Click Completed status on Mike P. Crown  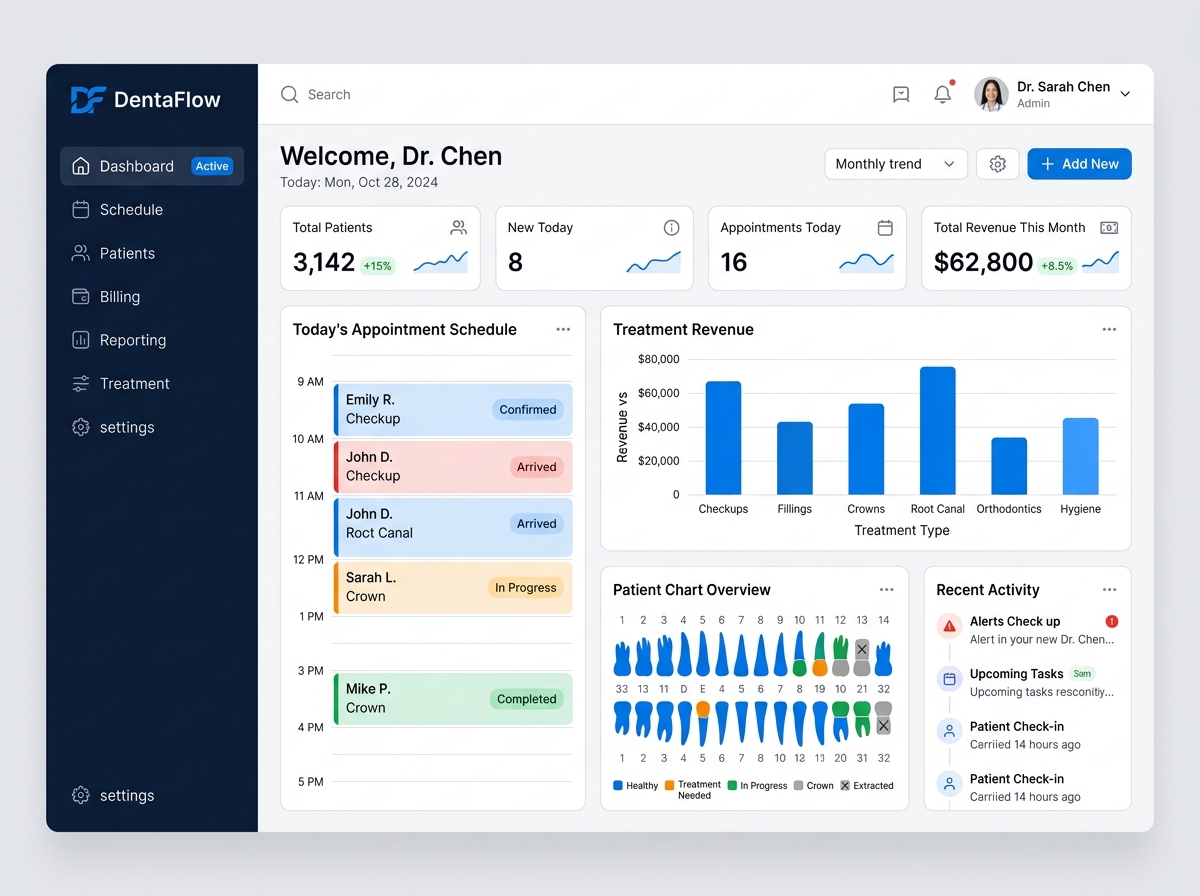click(x=527, y=699)
